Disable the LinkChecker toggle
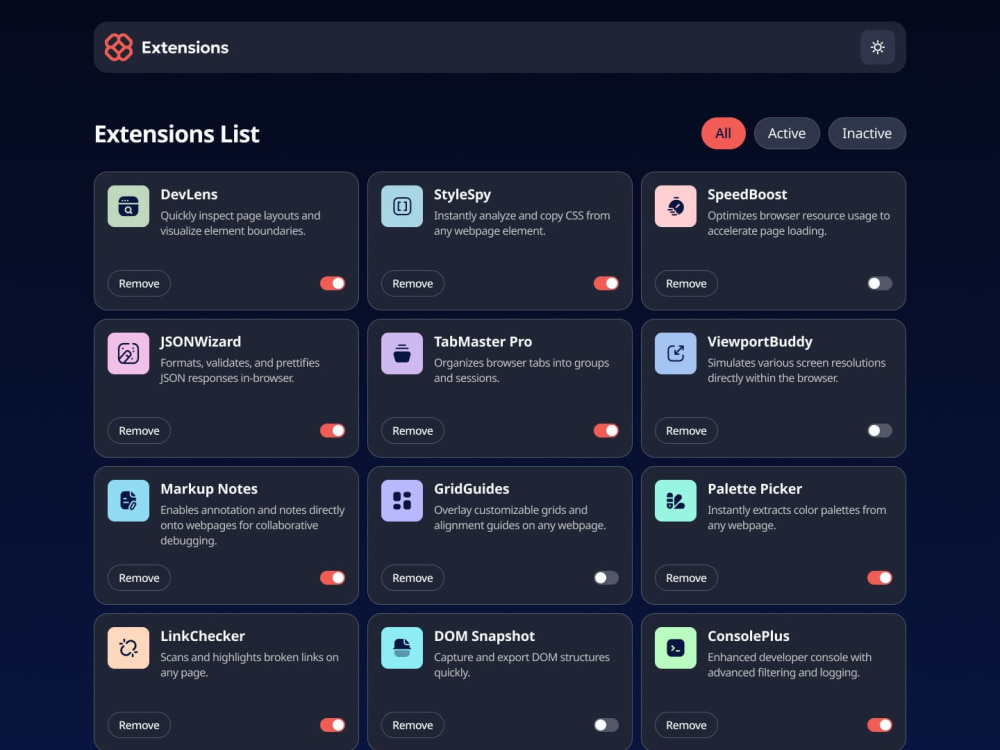Image resolution: width=1000 pixels, height=750 pixels. click(x=332, y=725)
